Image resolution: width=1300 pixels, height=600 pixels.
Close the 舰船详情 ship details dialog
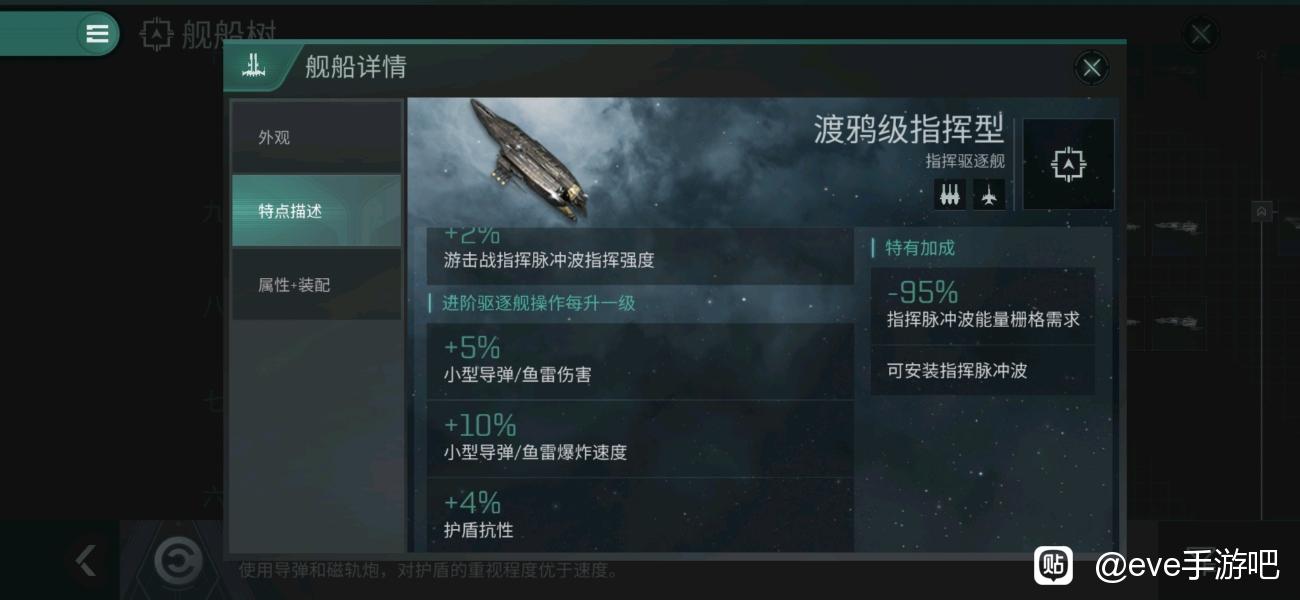(x=1091, y=67)
